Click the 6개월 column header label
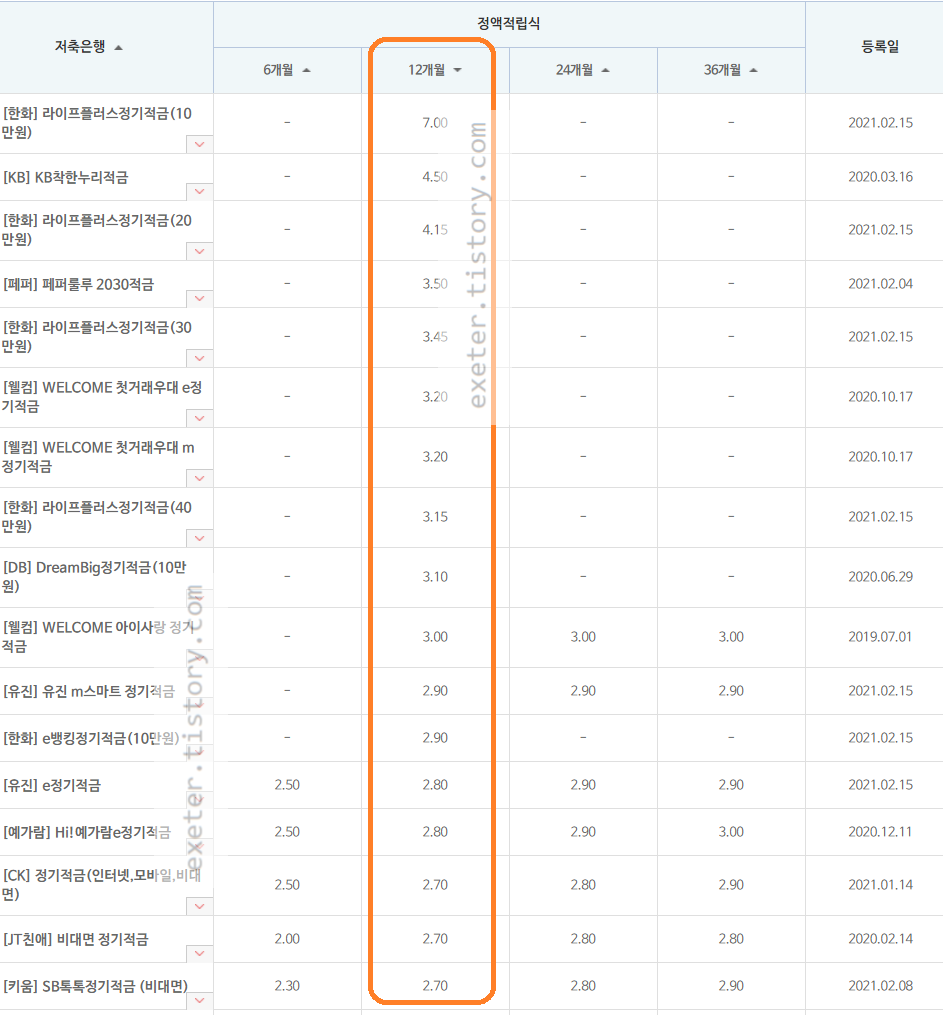 278,70
